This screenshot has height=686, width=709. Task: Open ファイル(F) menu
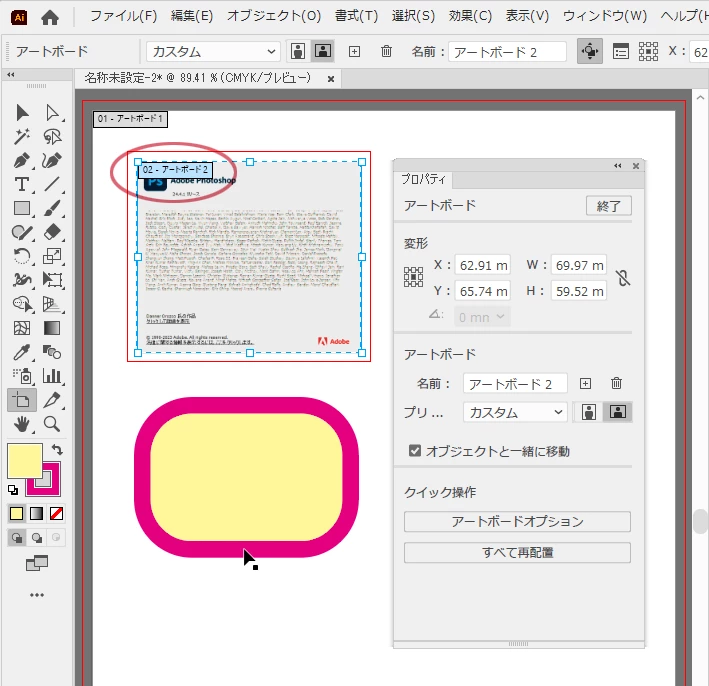(x=123, y=16)
